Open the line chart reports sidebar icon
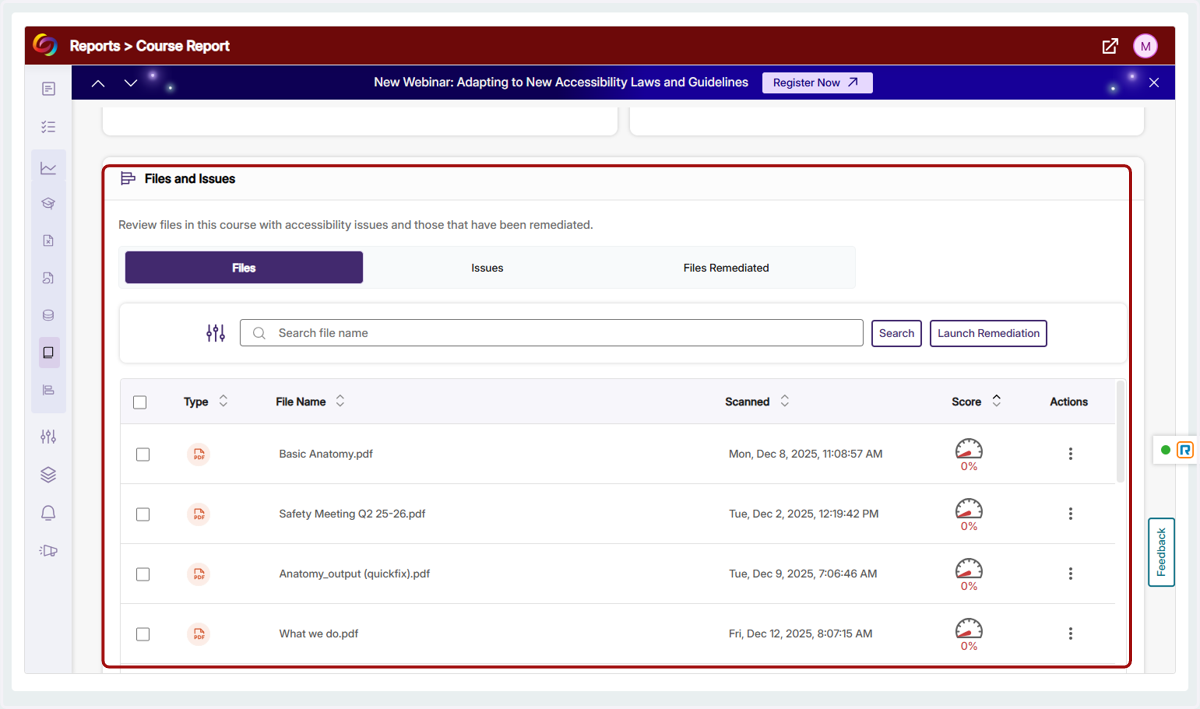This screenshot has width=1200, height=709. pyautogui.click(x=48, y=168)
